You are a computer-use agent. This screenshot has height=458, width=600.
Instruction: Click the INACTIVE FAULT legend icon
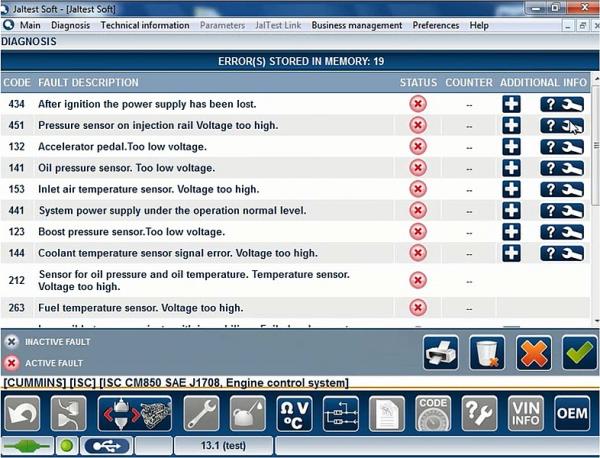(x=12, y=342)
